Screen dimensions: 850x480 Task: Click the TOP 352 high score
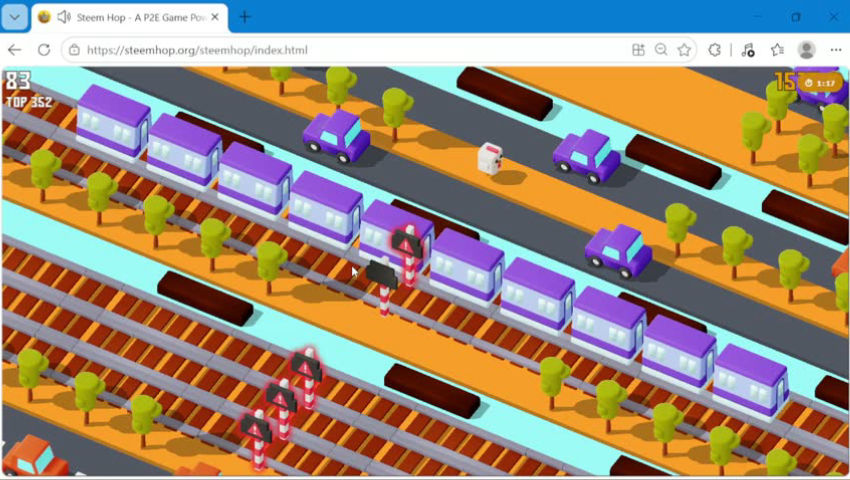[x=29, y=102]
